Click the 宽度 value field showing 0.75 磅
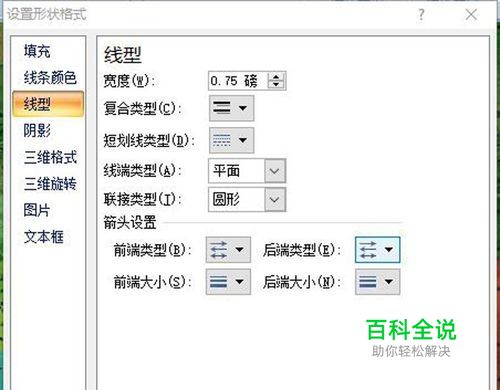Image resolution: width=500 pixels, height=390 pixels. point(238,81)
